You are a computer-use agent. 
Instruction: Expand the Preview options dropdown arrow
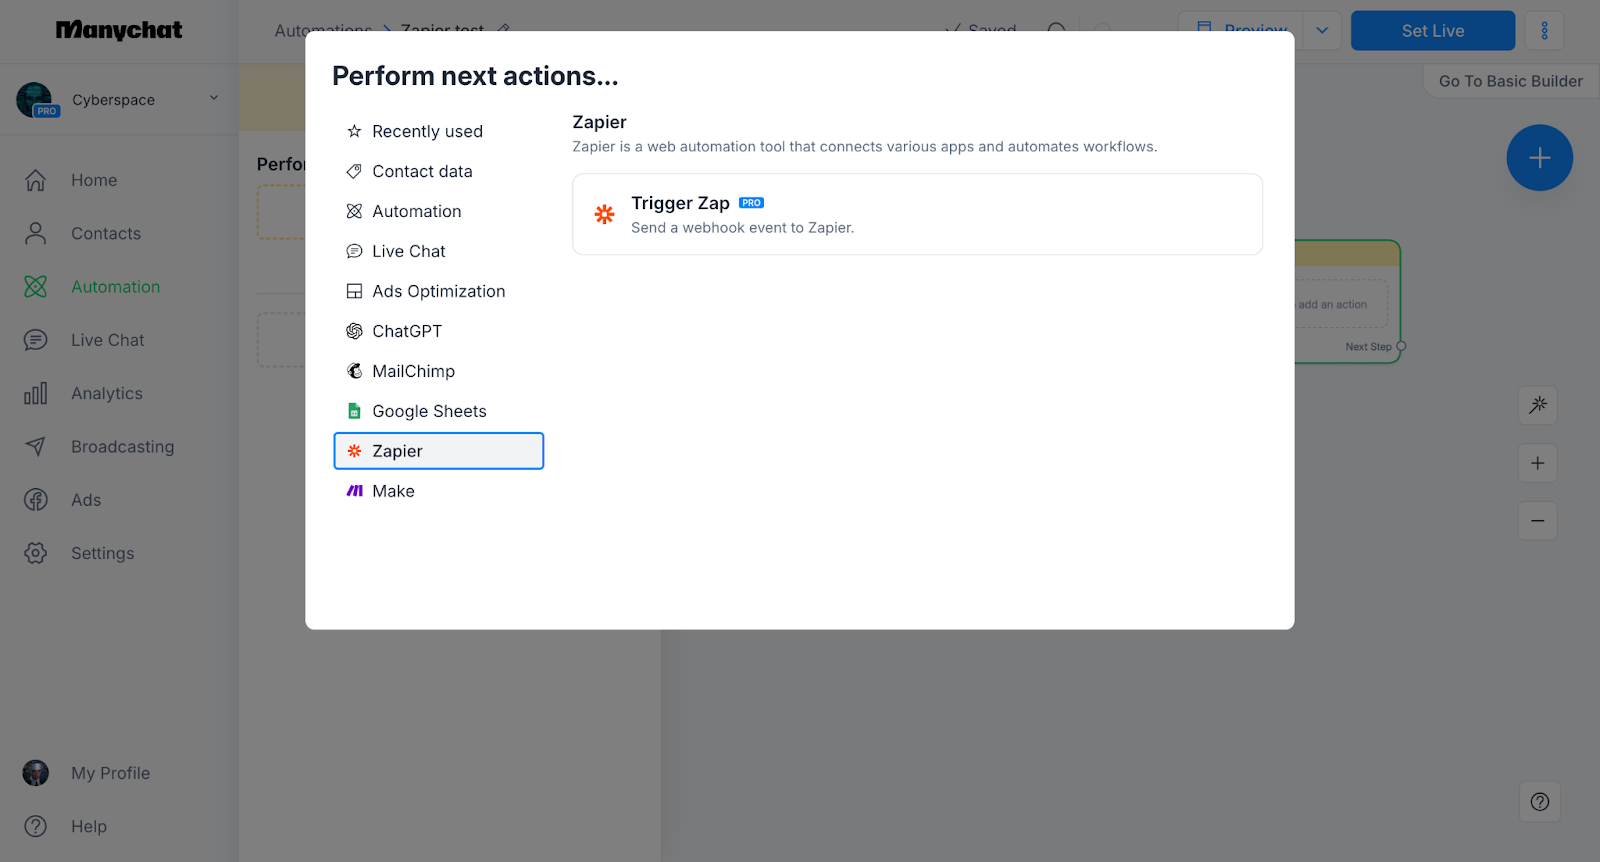click(x=1322, y=30)
